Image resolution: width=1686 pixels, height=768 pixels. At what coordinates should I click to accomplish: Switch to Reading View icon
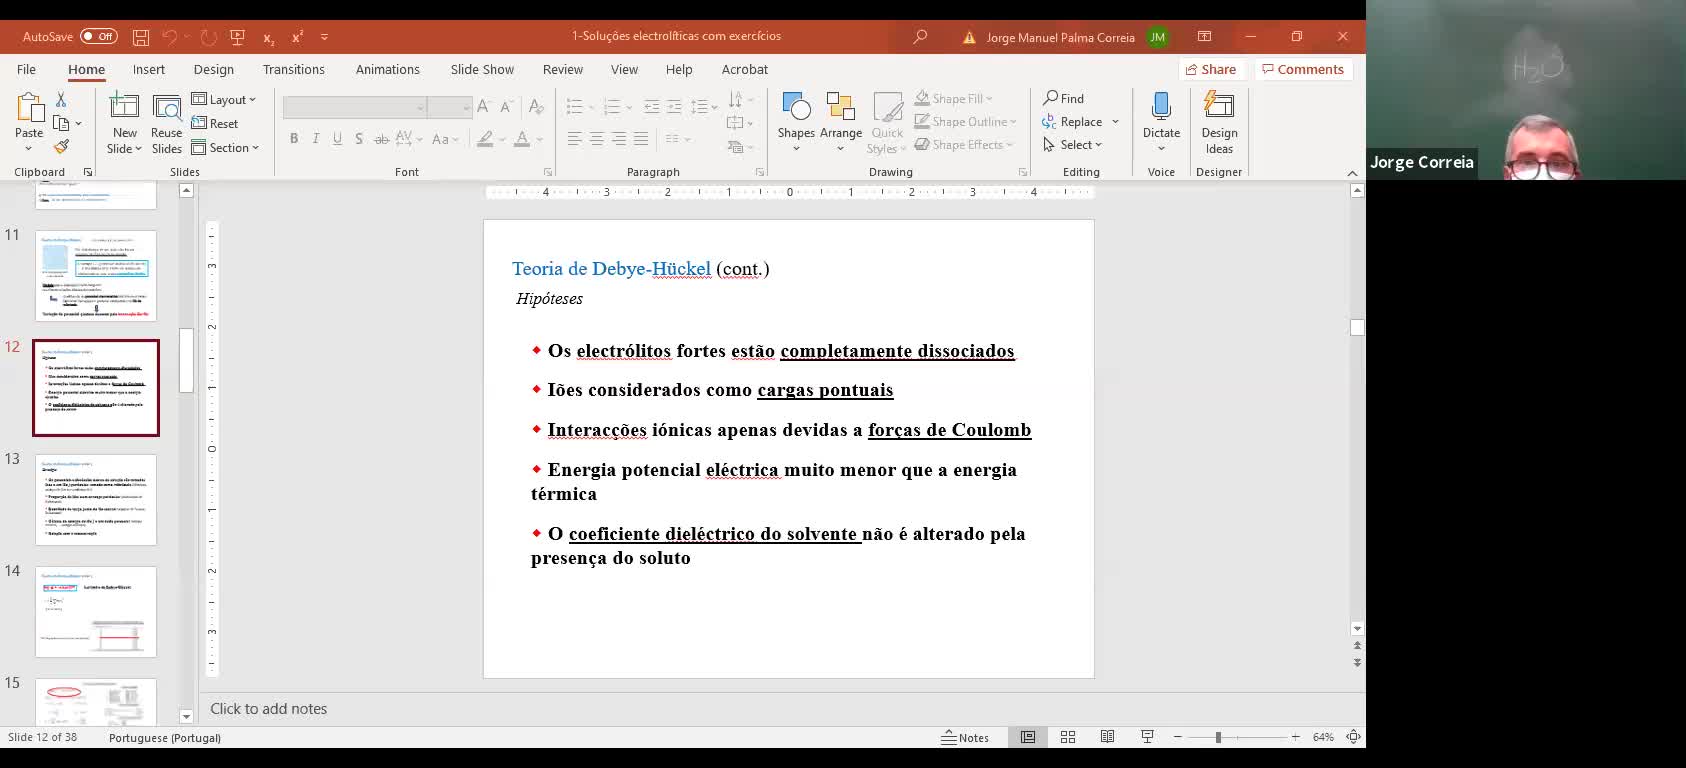(x=1107, y=737)
